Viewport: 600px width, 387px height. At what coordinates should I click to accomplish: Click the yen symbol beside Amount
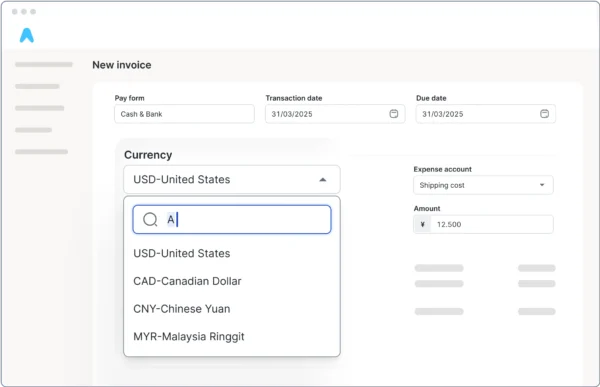[422, 224]
